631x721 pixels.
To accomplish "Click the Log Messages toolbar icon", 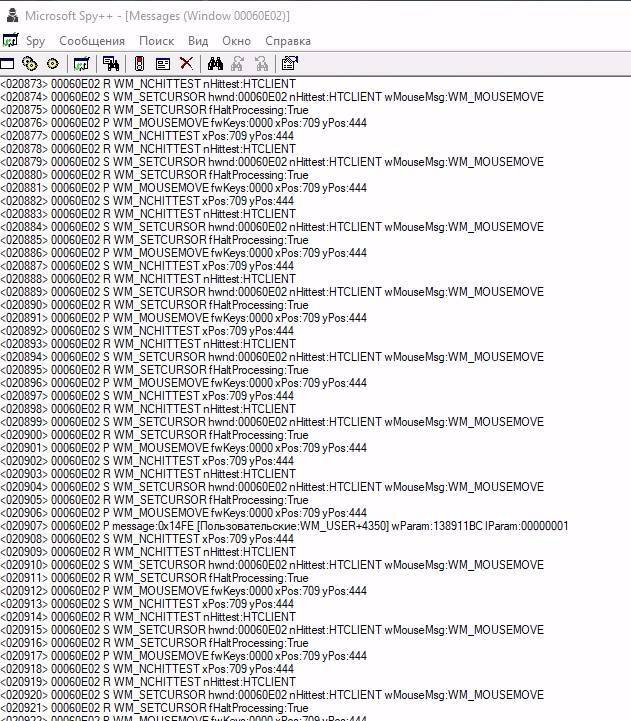I will coord(81,63).
